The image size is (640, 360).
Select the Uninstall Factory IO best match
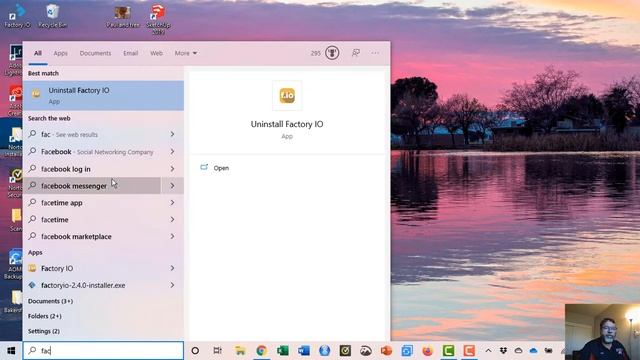pos(103,96)
